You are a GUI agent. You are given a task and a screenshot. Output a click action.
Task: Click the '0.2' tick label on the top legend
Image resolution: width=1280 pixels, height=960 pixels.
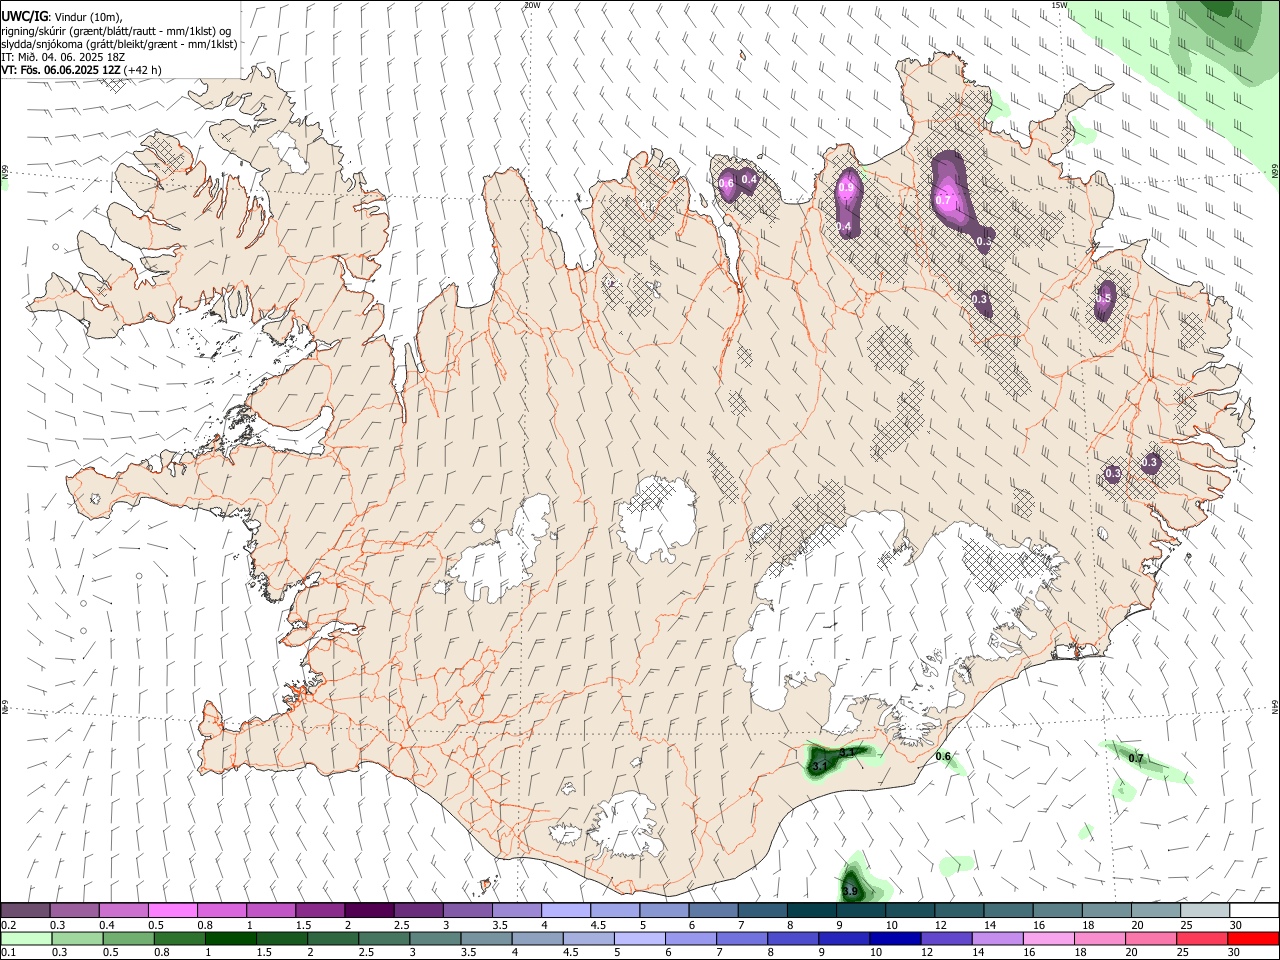(x=8, y=924)
